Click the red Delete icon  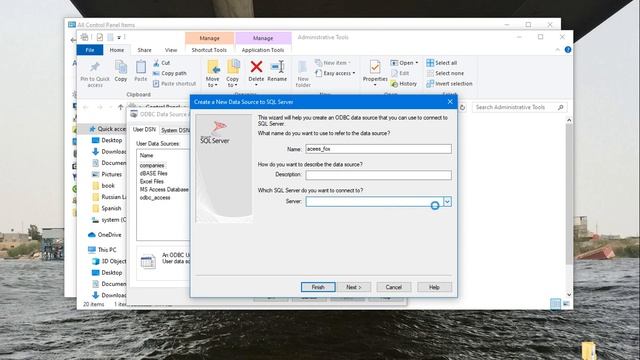[256, 67]
